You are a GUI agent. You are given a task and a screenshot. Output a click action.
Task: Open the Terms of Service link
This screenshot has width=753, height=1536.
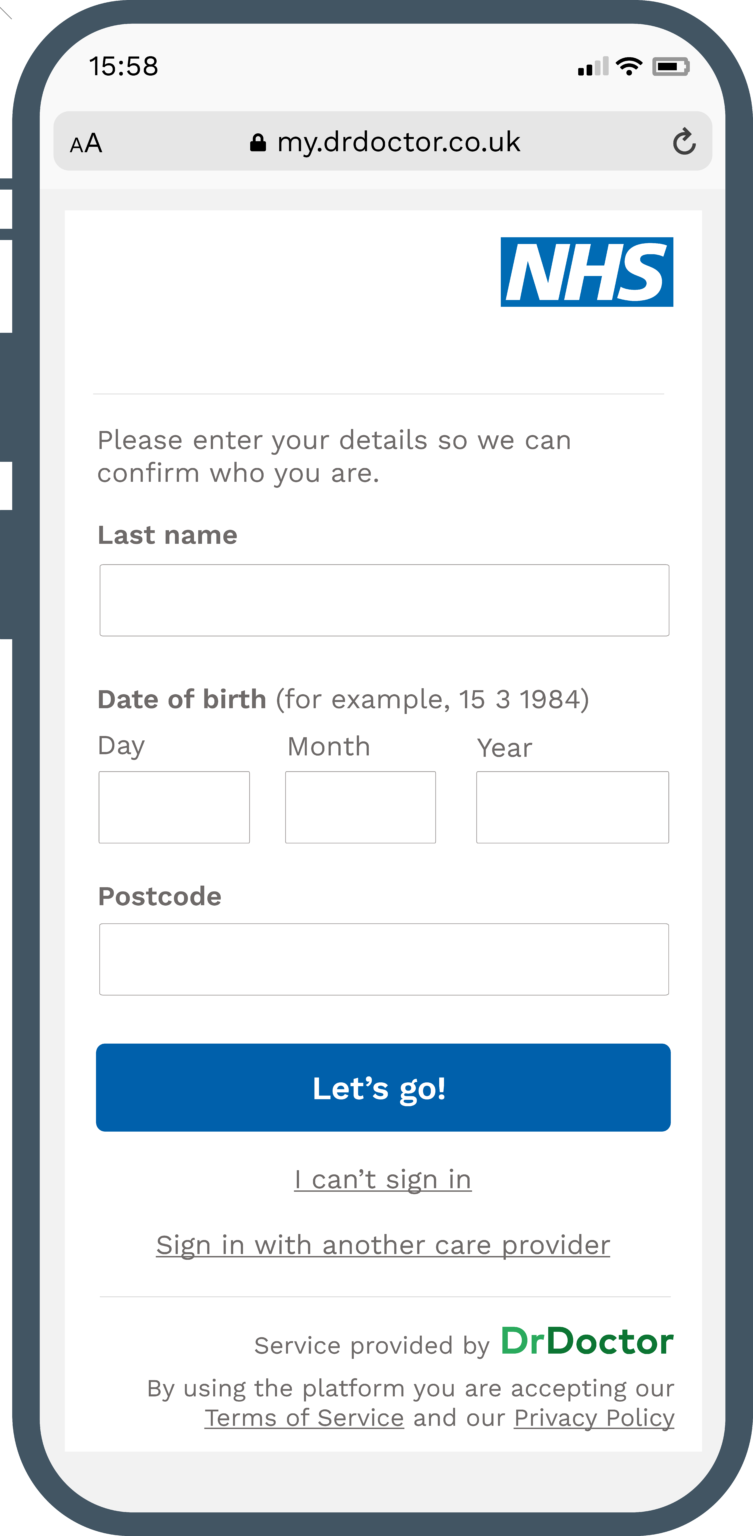304,1418
